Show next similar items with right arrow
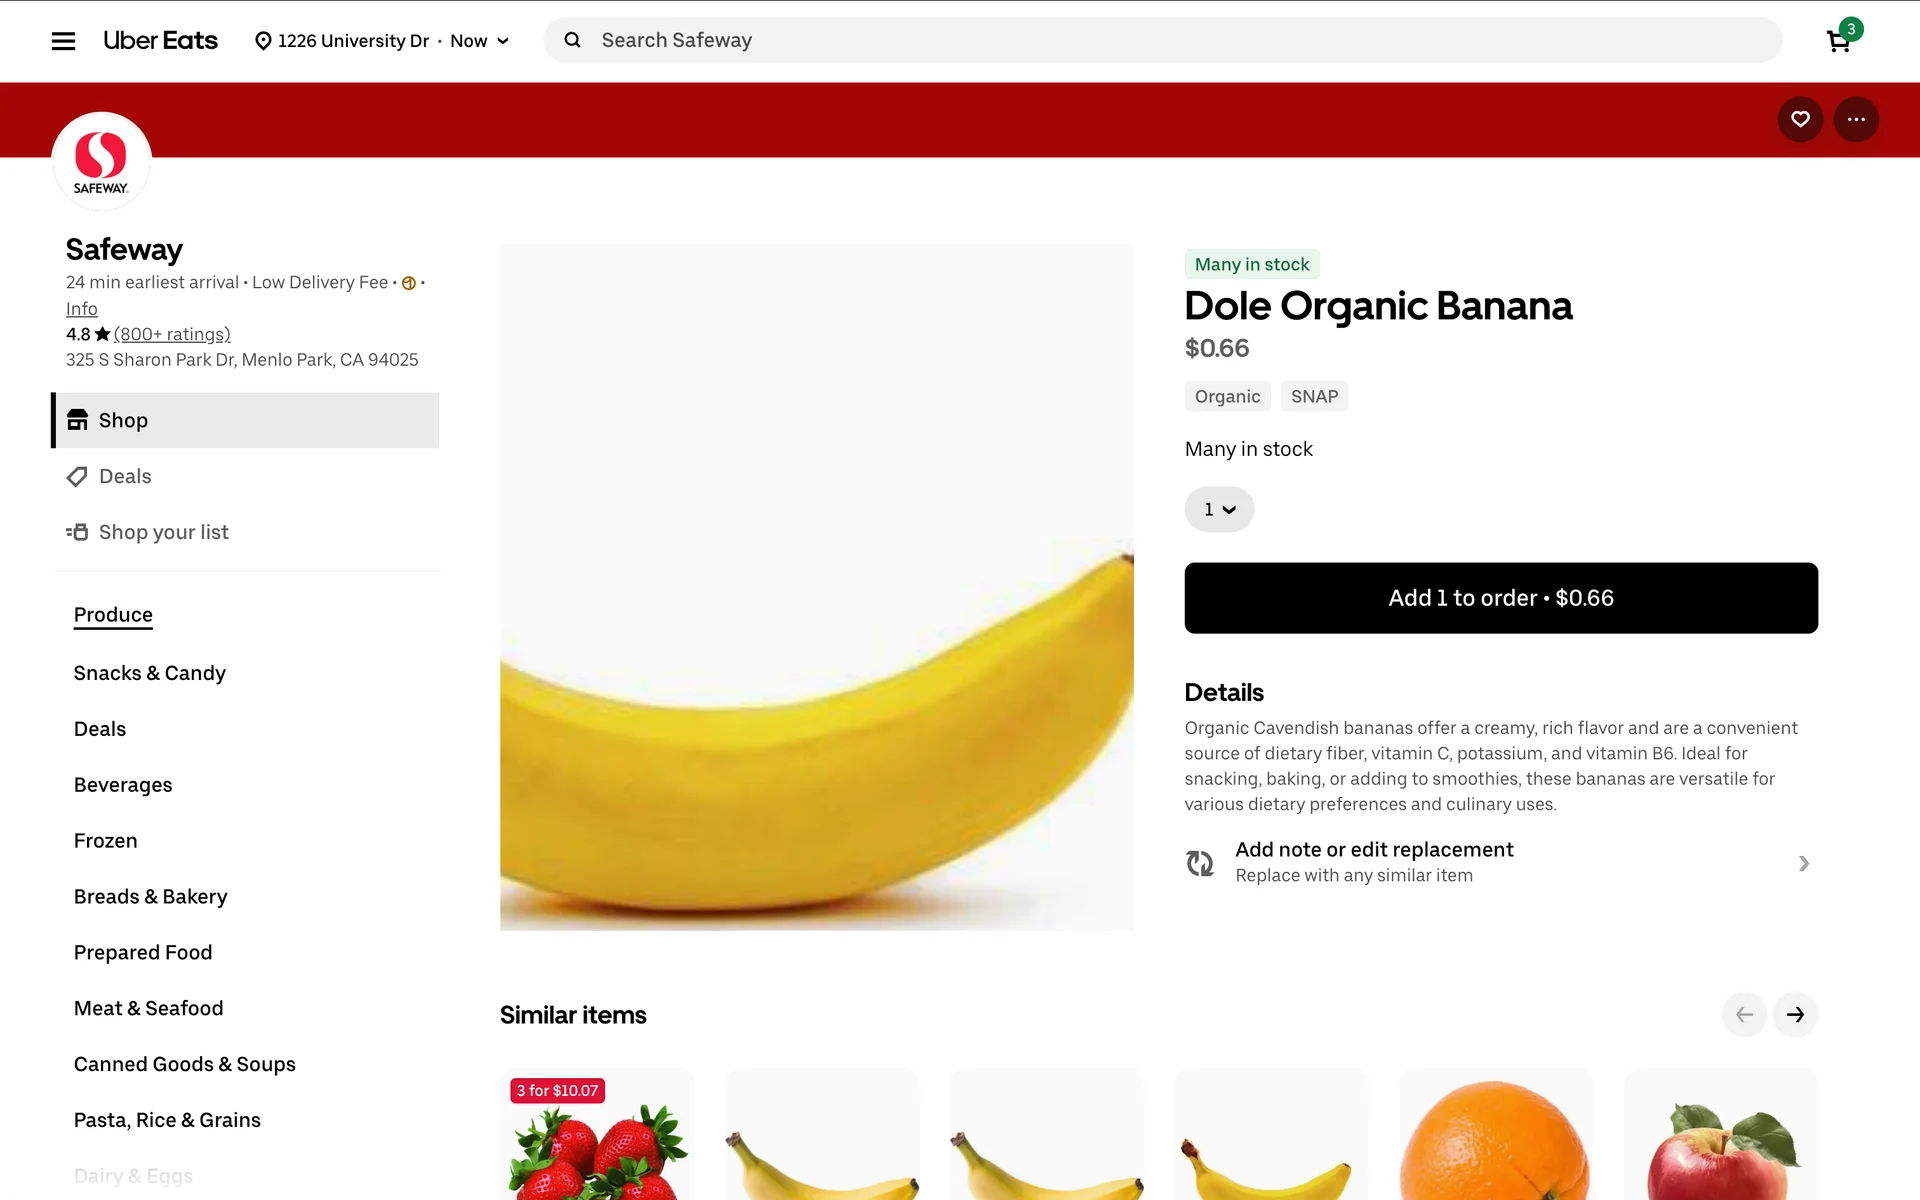 pyautogui.click(x=1795, y=1014)
